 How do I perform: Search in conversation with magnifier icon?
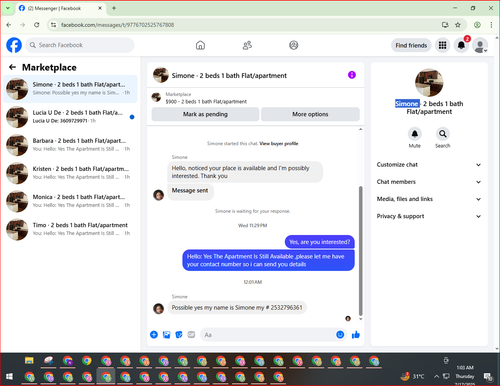pos(443,134)
